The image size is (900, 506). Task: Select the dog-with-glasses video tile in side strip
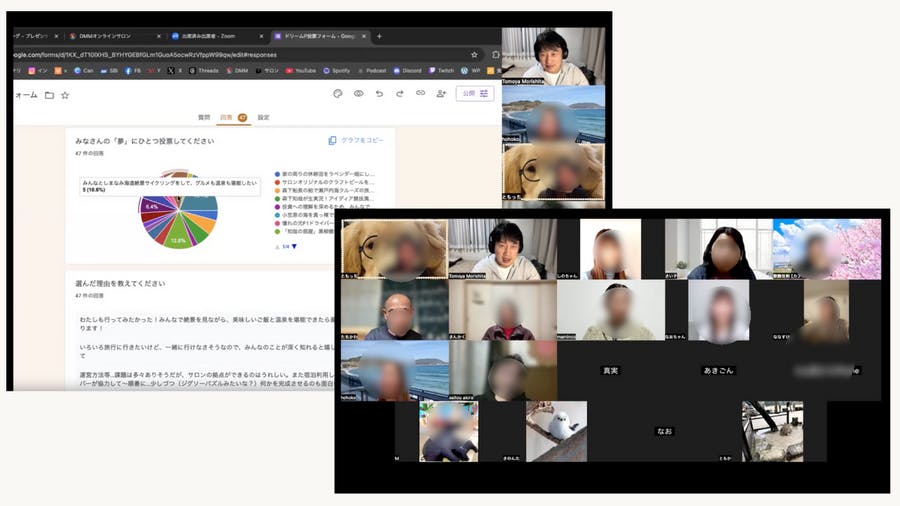(553, 172)
